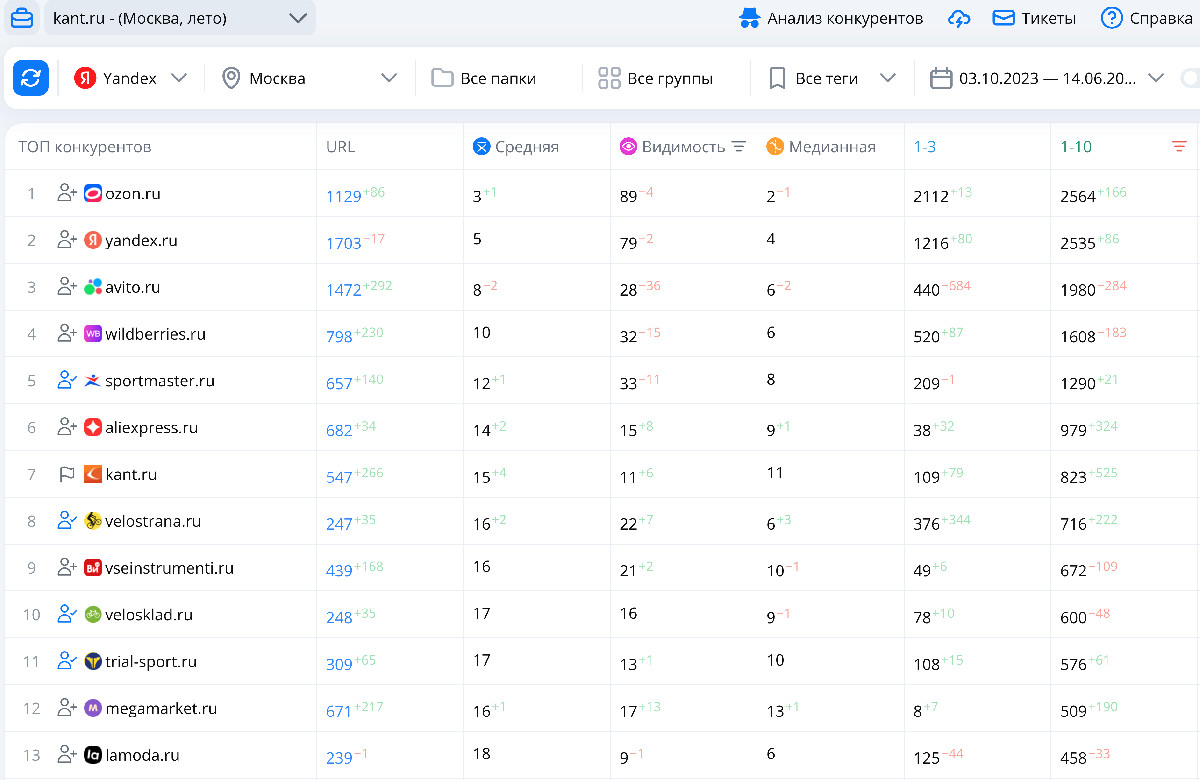The image size is (1200, 780).
Task: Open the Тикеты link
Action: click(x=1034, y=18)
